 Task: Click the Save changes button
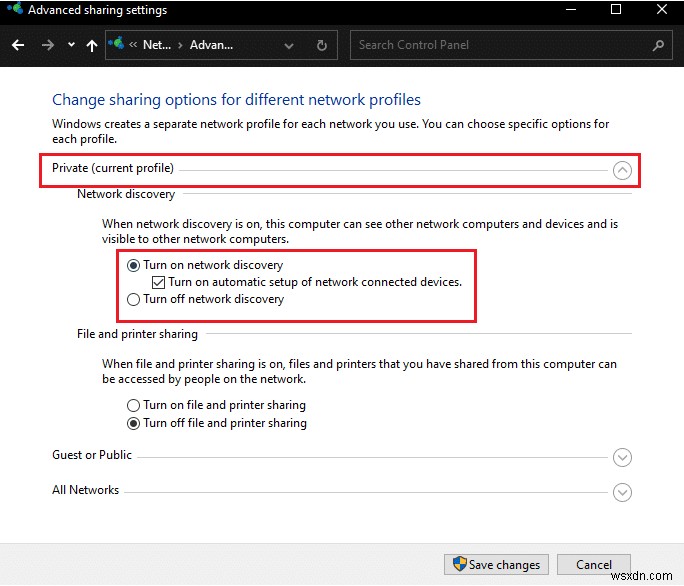click(496, 564)
